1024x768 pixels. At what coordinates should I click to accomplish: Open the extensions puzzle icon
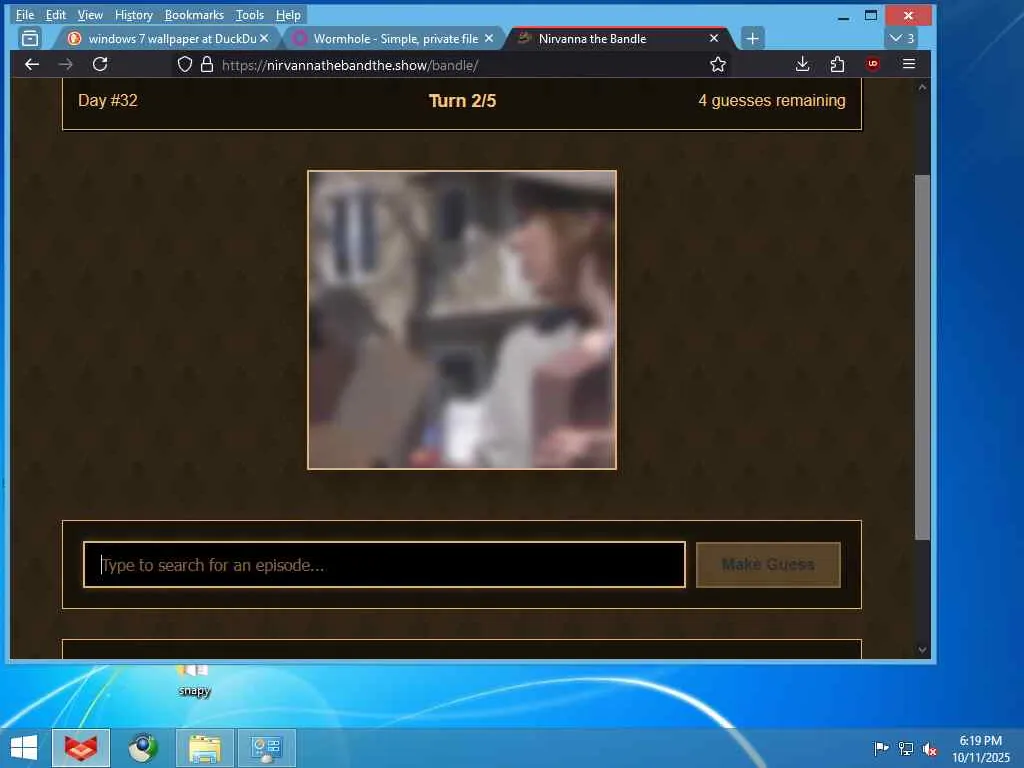(x=837, y=64)
